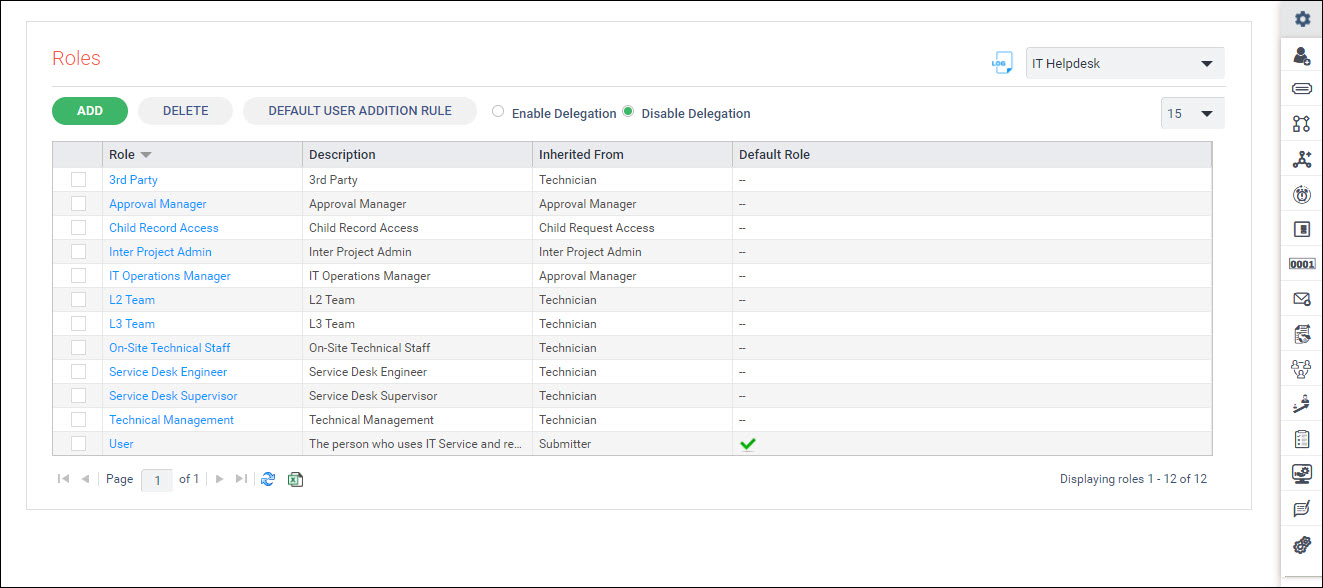Image resolution: width=1323 pixels, height=588 pixels.
Task: Tick the checkbox for 3rd Party role
Action: [x=78, y=180]
